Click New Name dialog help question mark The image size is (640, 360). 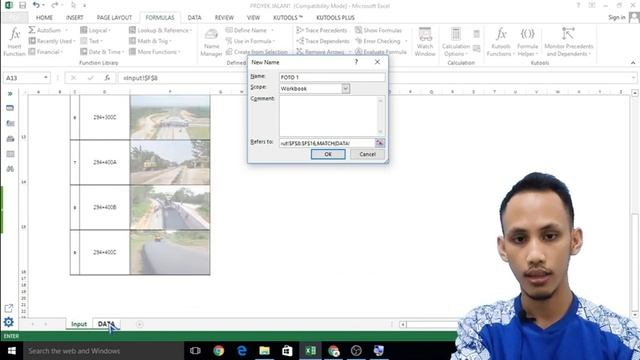pyautogui.click(x=356, y=62)
